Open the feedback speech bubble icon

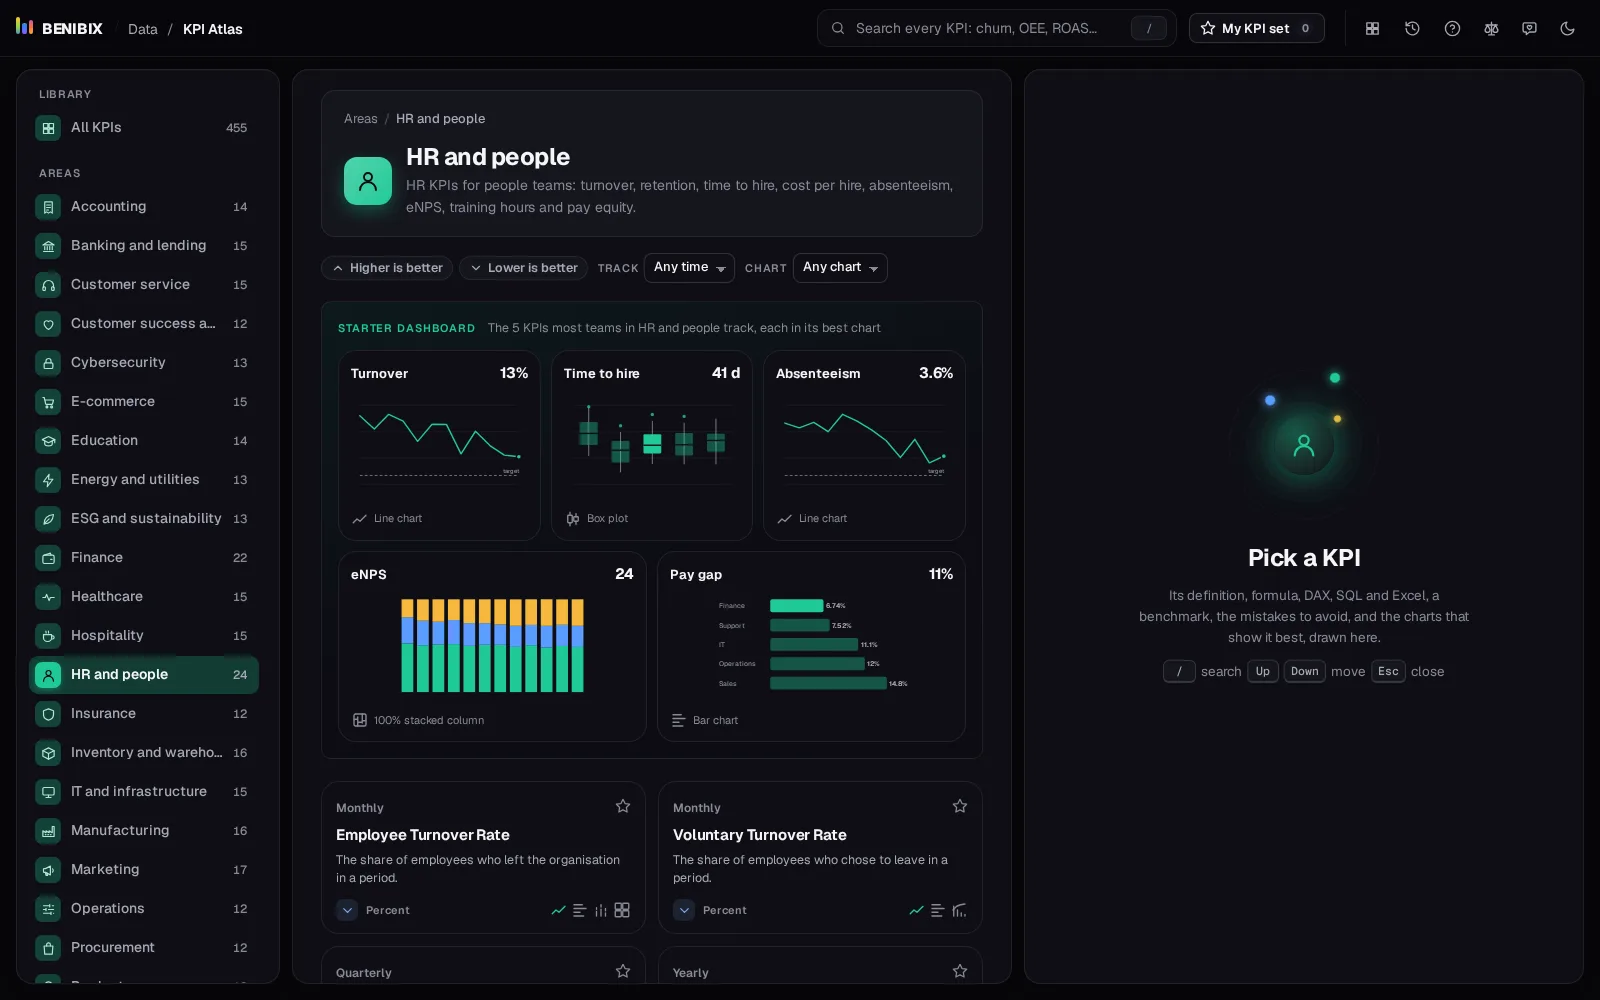point(1529,28)
